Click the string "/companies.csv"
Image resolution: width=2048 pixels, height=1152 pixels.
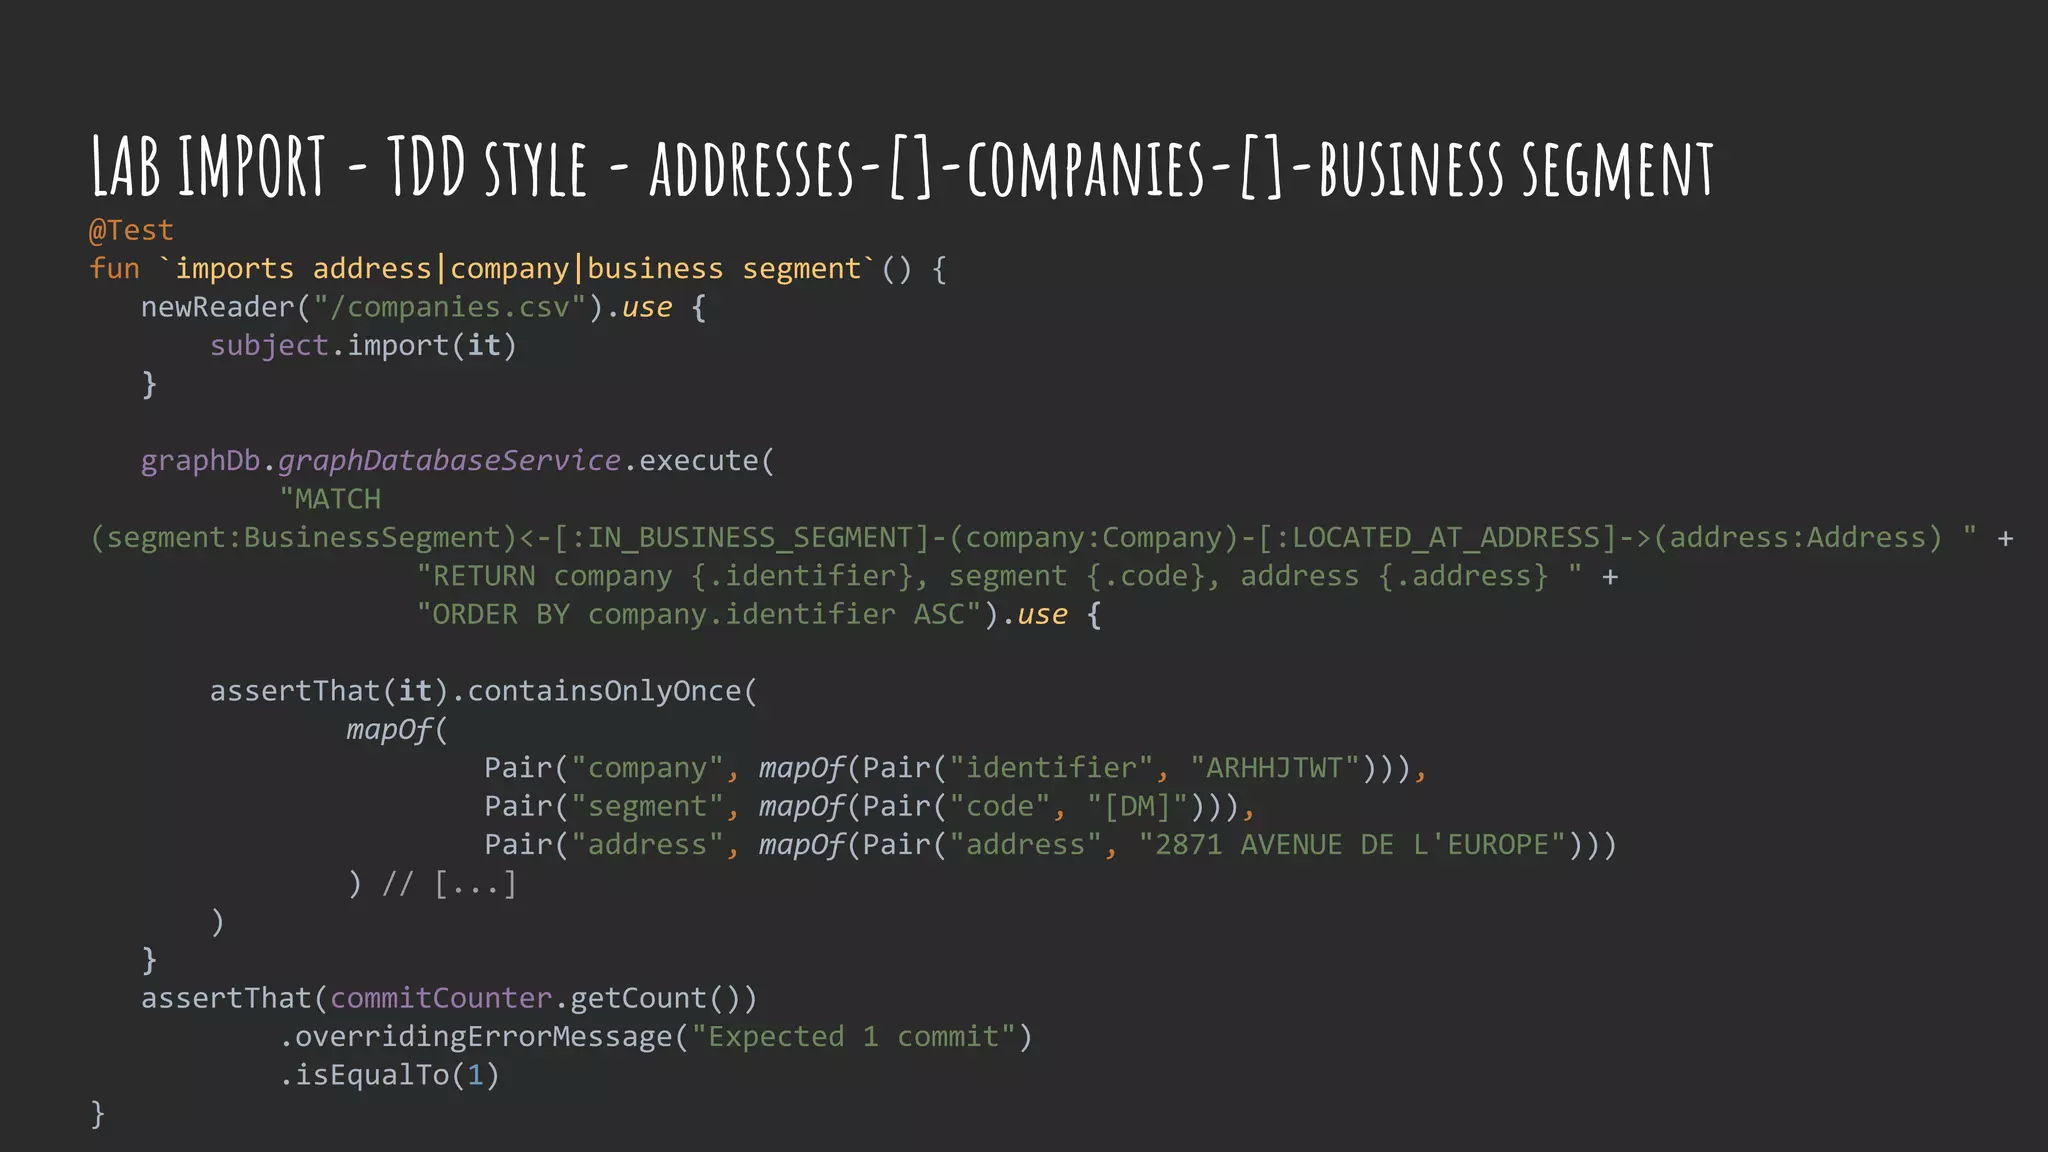coord(449,307)
